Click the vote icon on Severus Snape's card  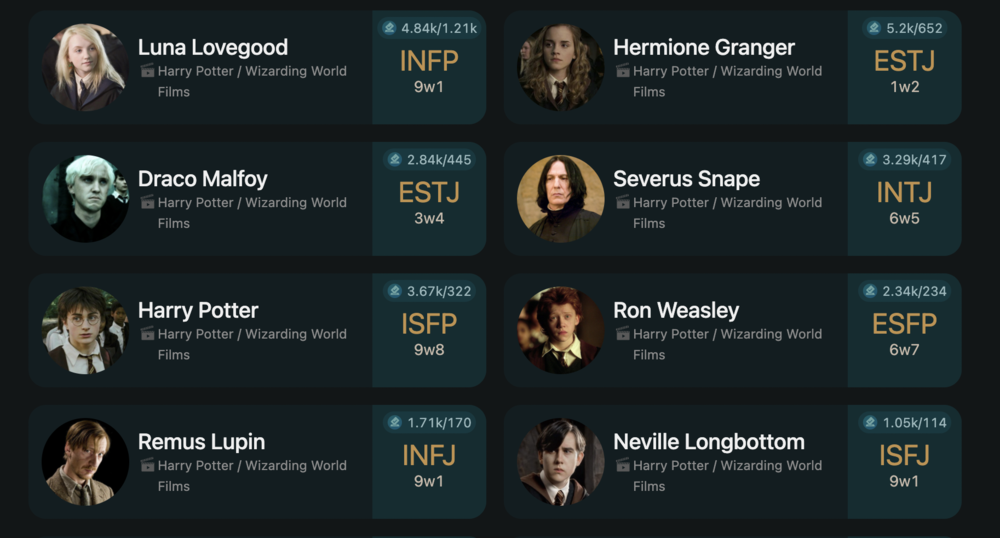click(870, 160)
